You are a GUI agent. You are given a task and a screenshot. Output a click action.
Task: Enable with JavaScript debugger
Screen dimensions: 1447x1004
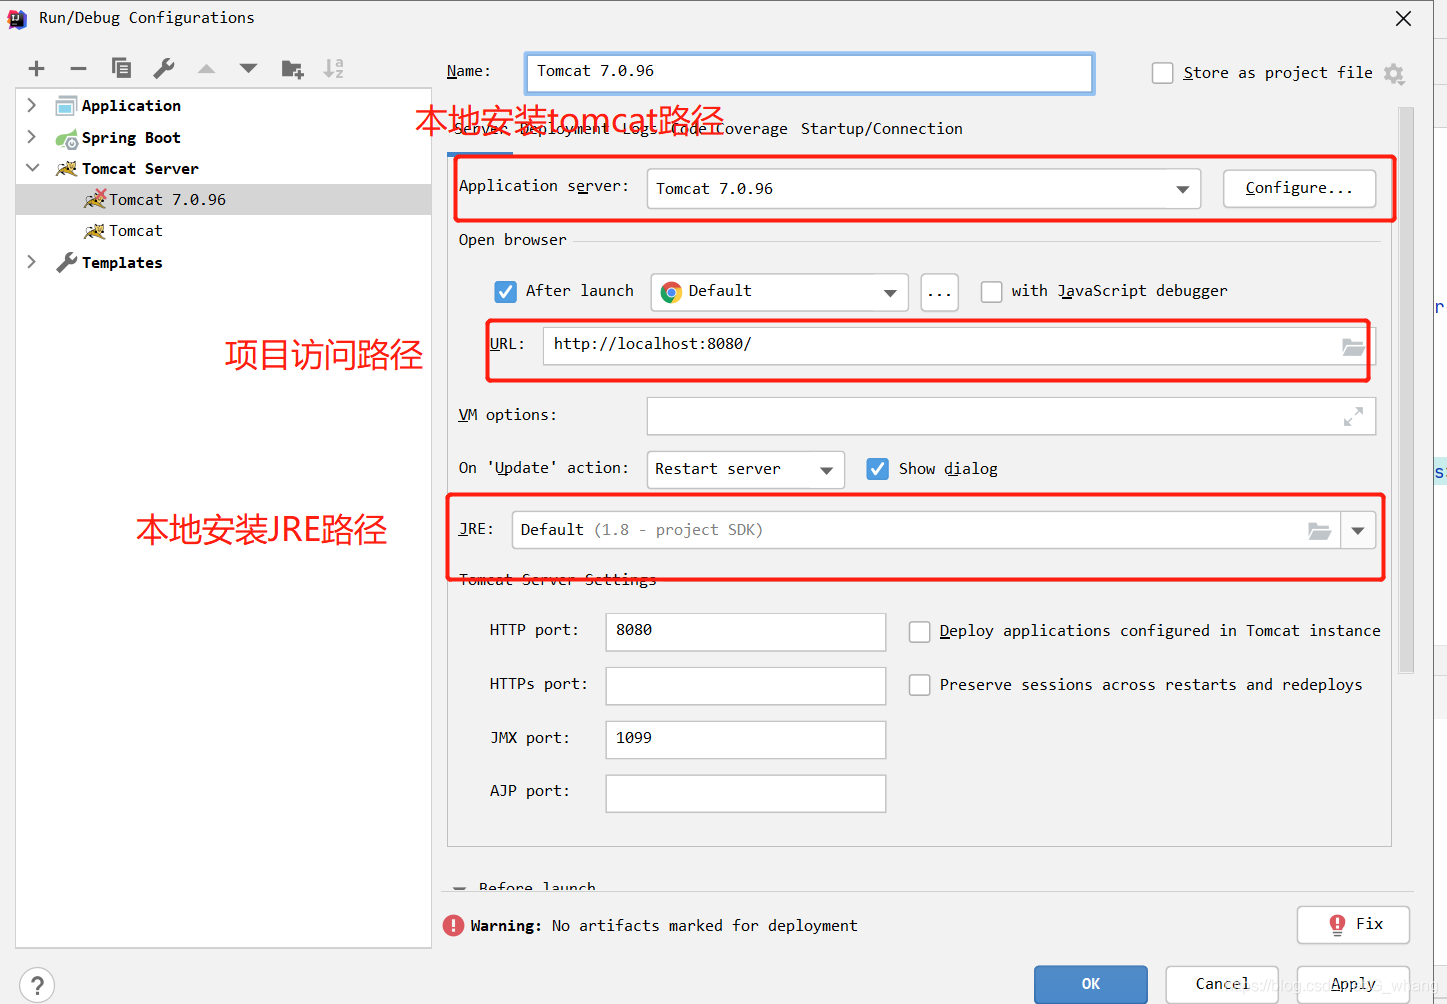[991, 291]
